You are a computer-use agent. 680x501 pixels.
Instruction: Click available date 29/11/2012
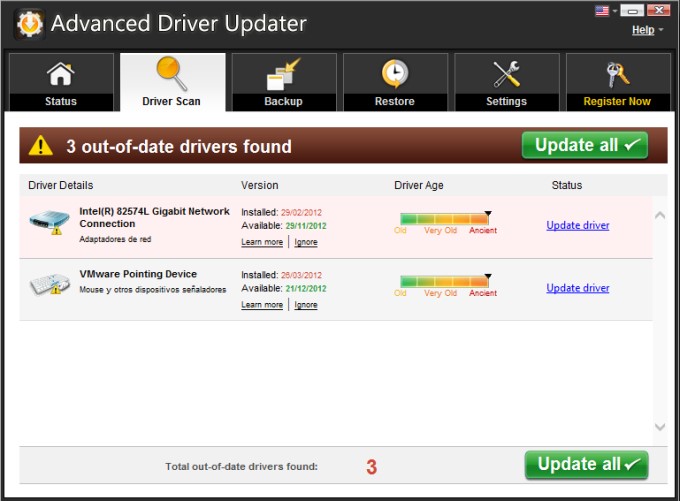click(306, 226)
